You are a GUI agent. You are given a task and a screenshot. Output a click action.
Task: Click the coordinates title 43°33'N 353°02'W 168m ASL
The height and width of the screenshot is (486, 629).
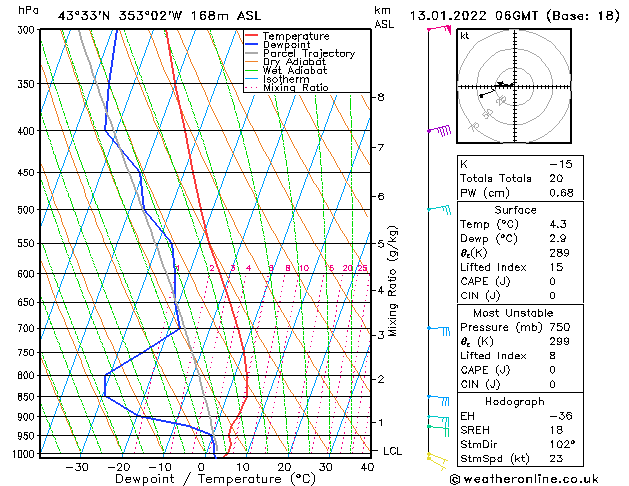tap(159, 16)
